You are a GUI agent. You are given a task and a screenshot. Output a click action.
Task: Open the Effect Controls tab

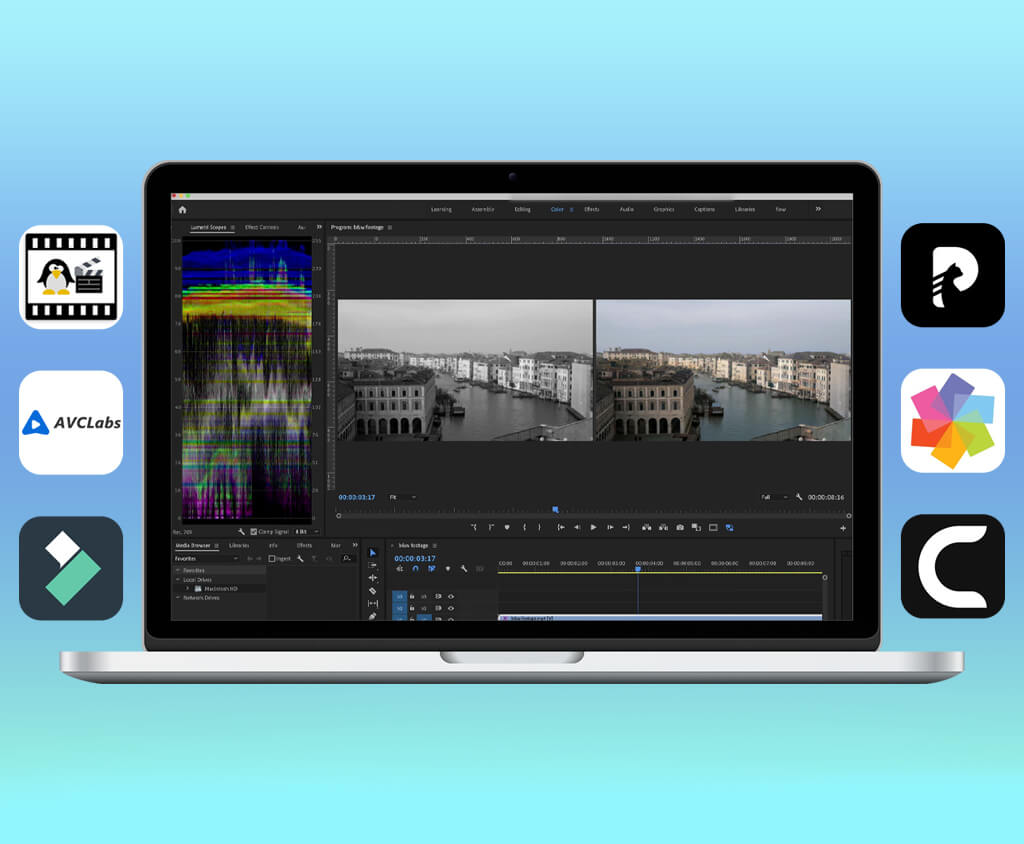(x=262, y=227)
